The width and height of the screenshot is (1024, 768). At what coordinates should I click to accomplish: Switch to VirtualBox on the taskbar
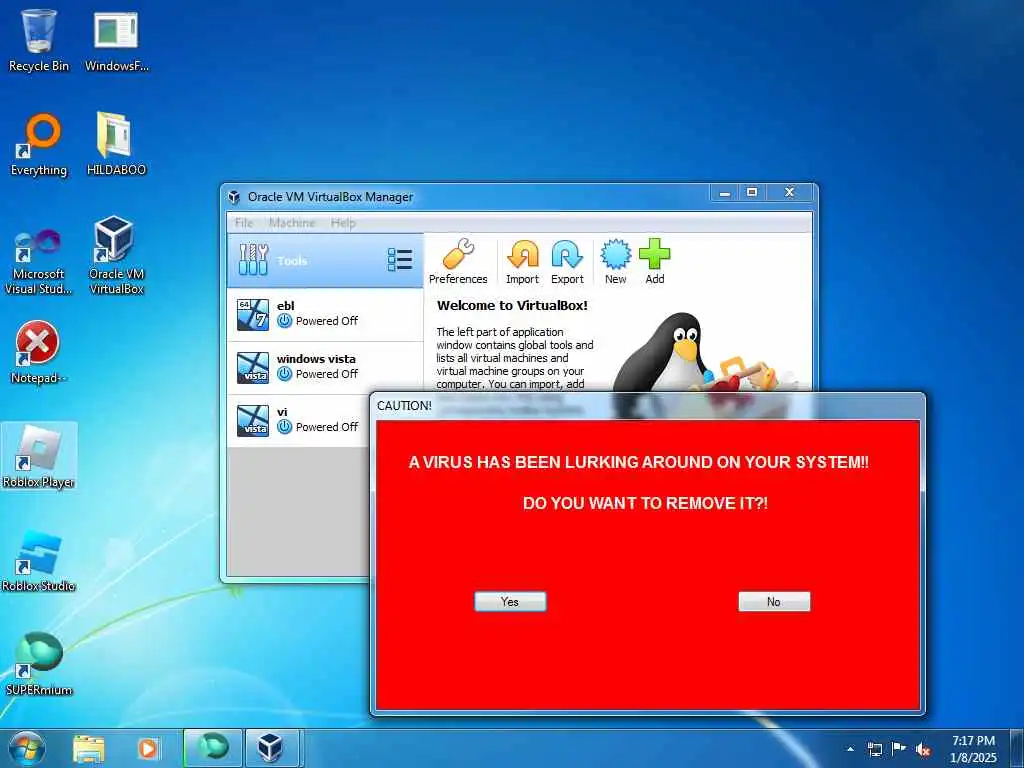(270, 748)
